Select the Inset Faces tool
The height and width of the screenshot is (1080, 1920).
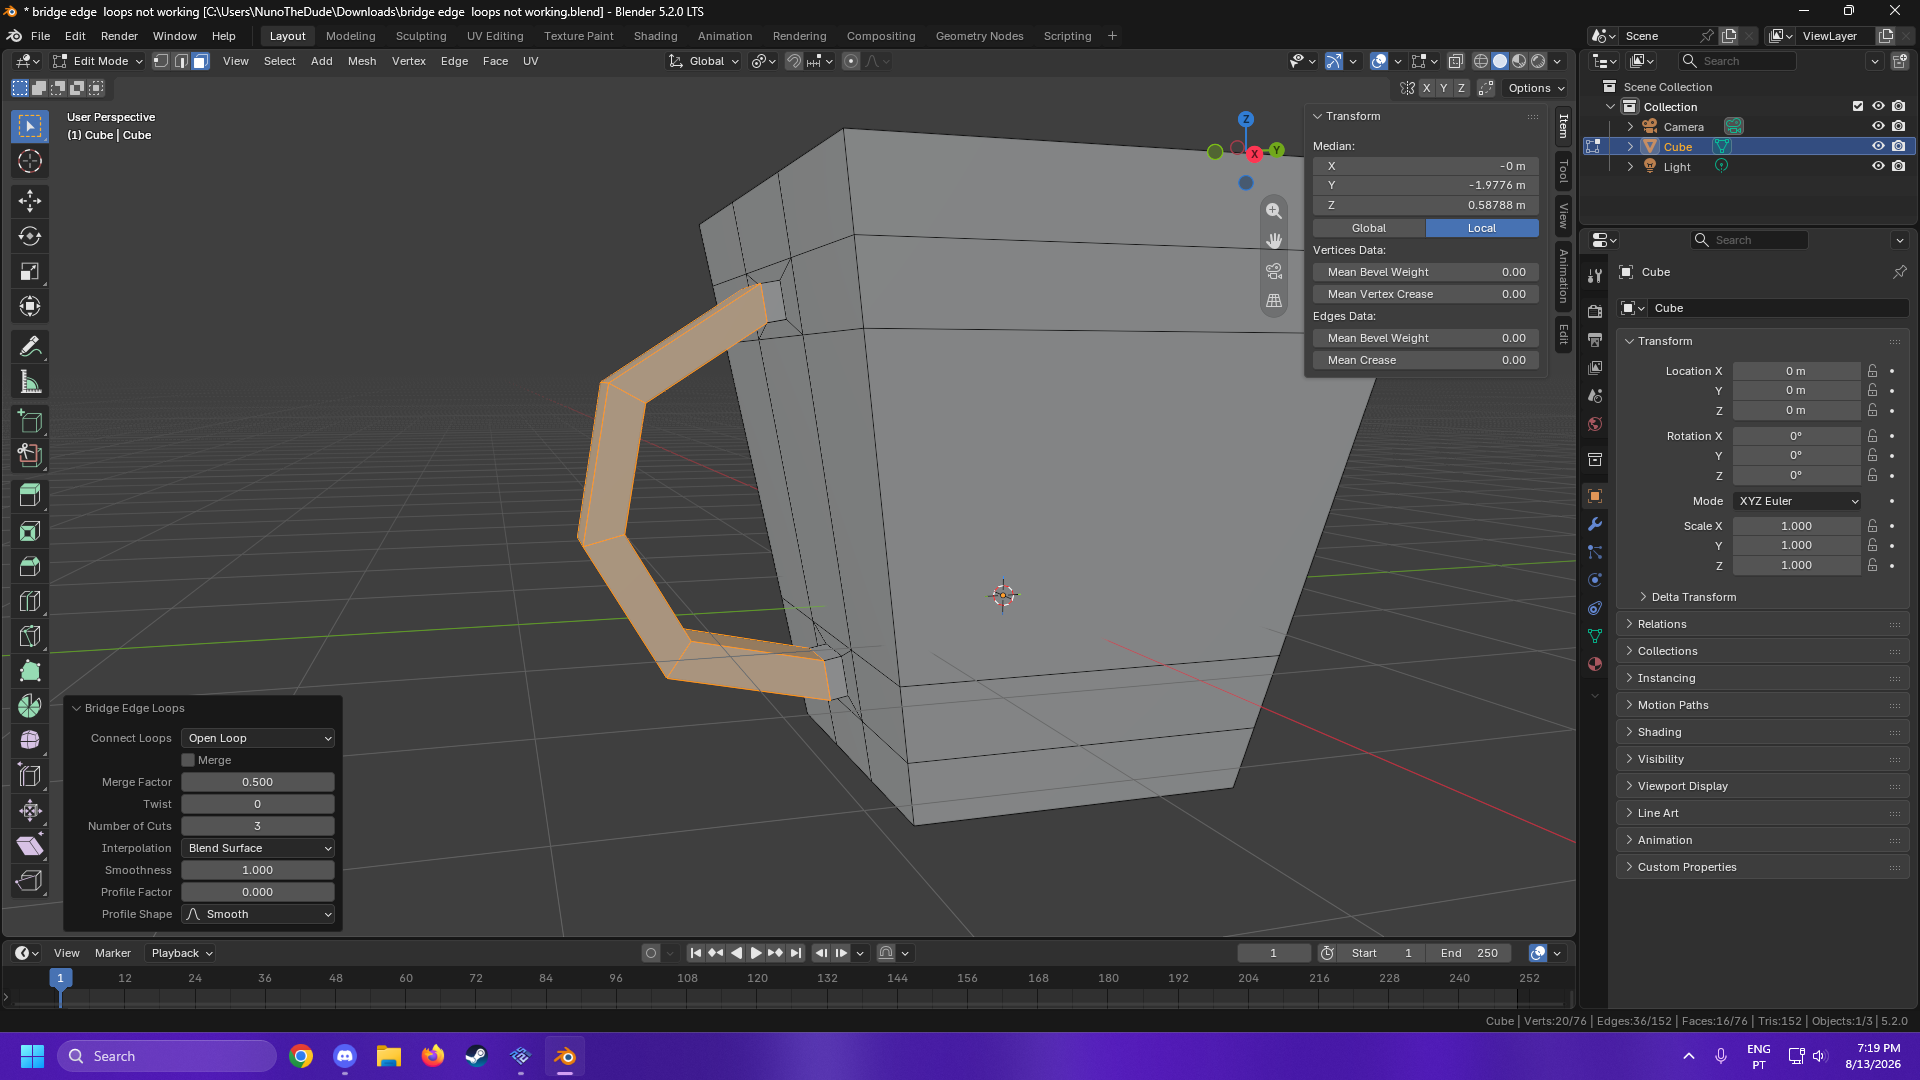[30, 531]
